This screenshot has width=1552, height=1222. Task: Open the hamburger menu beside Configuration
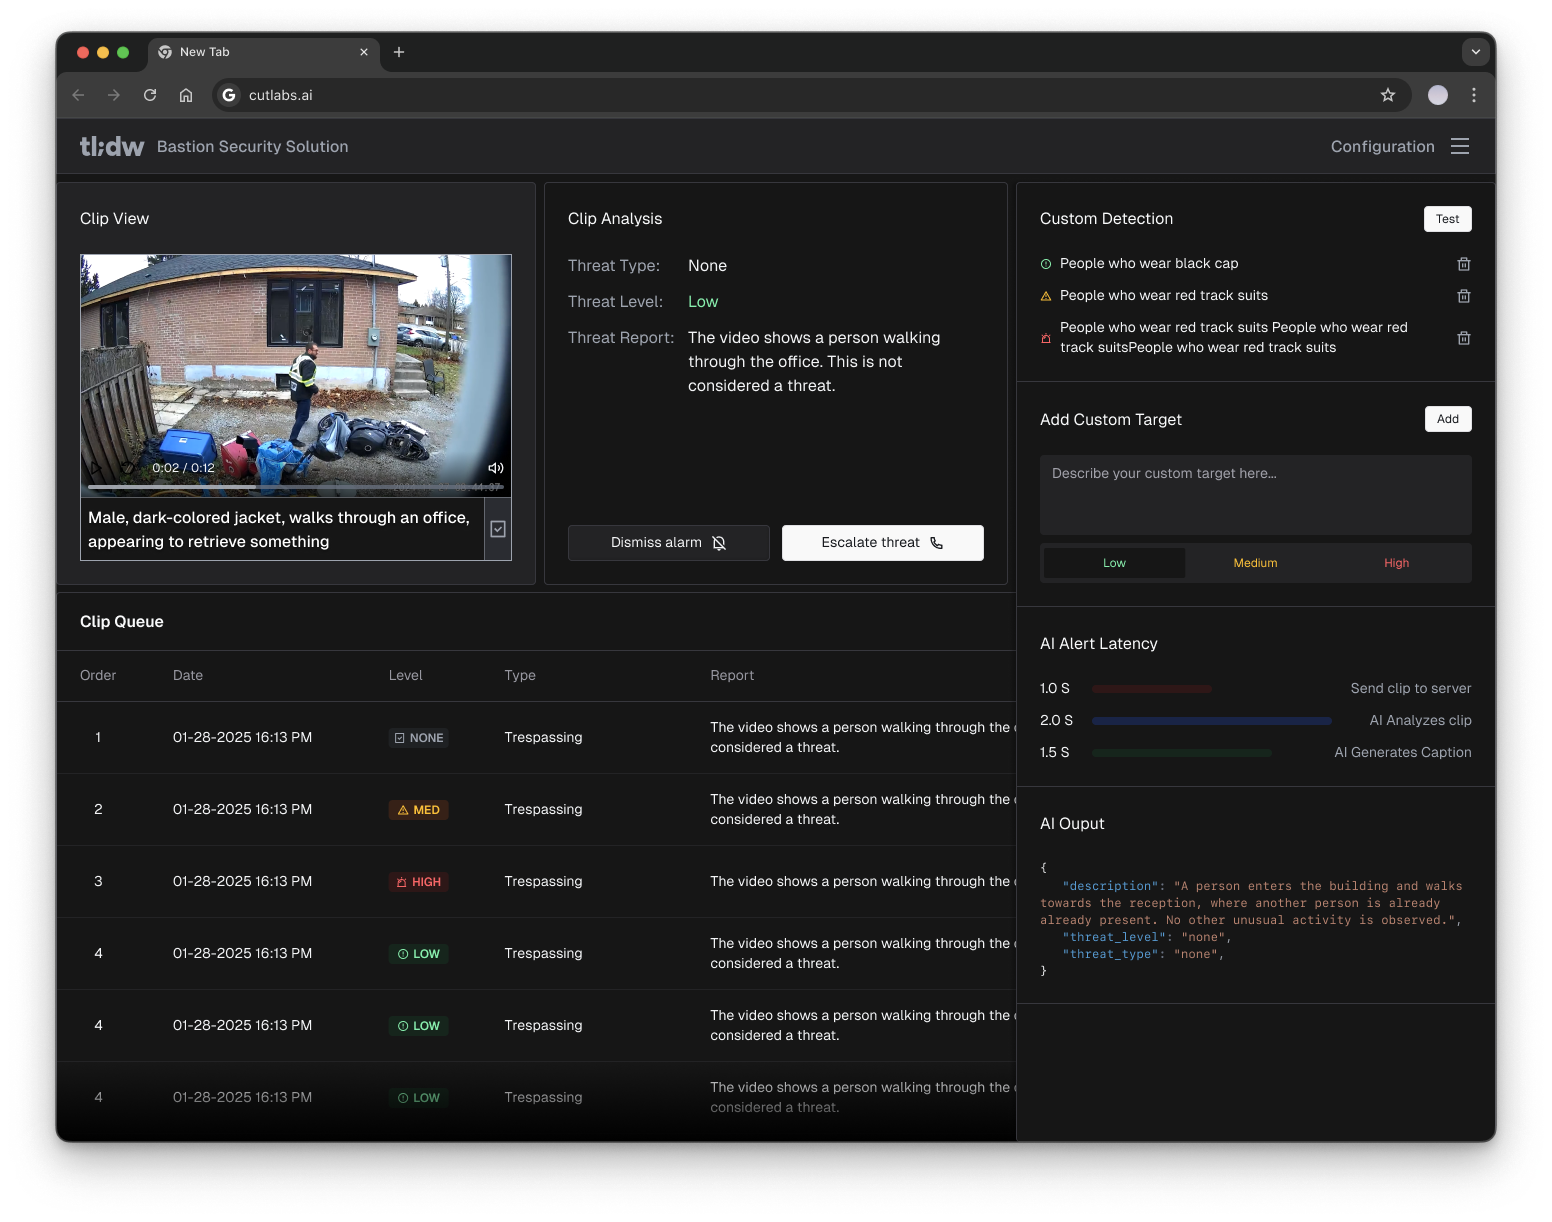1460,147
